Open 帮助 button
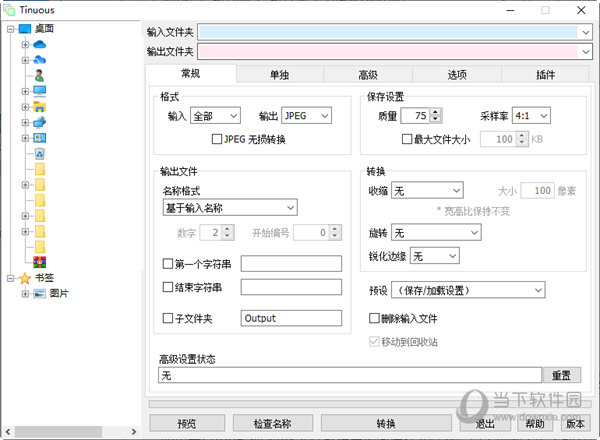The image size is (600, 440). tap(535, 423)
